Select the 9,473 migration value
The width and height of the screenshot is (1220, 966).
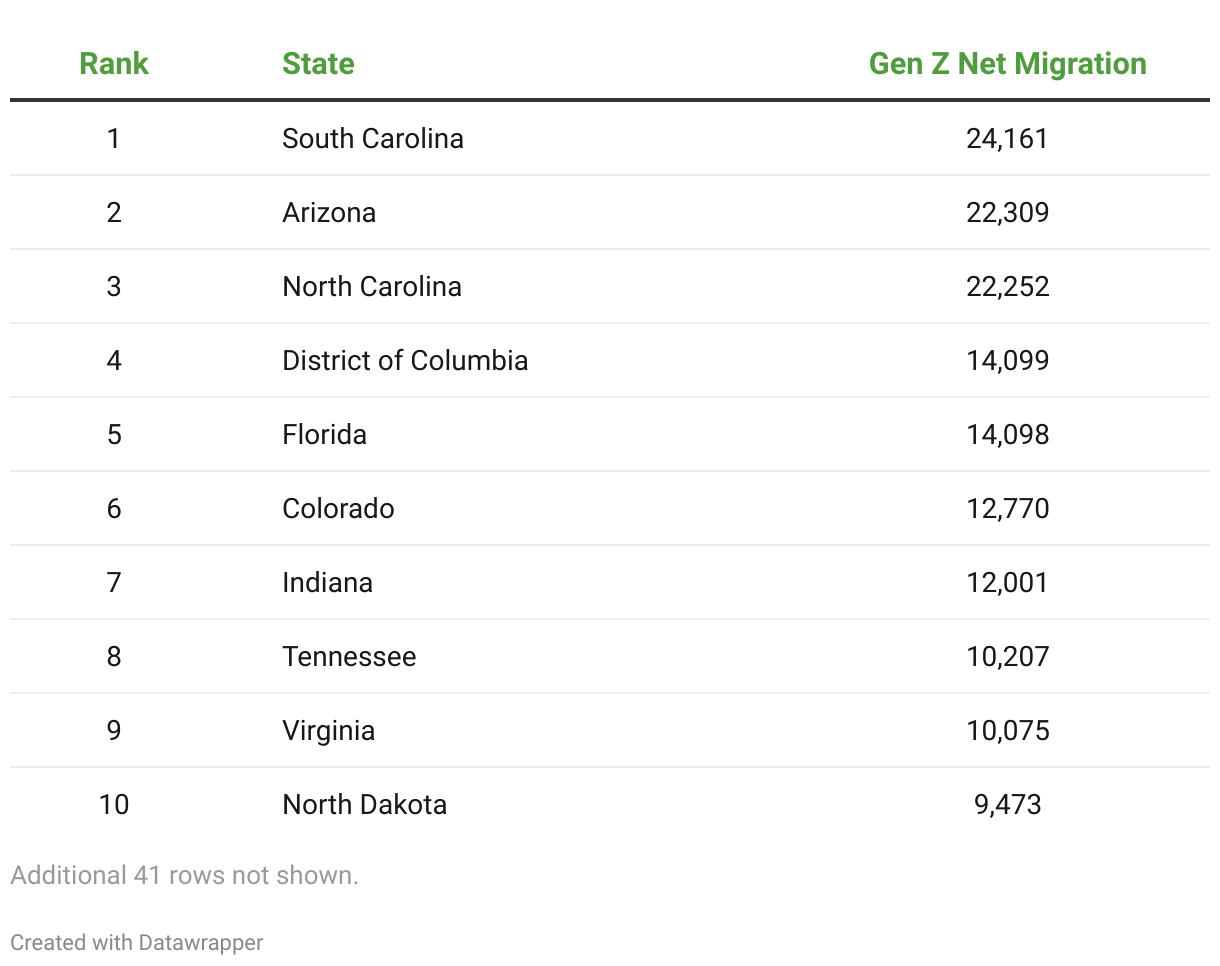point(1008,804)
